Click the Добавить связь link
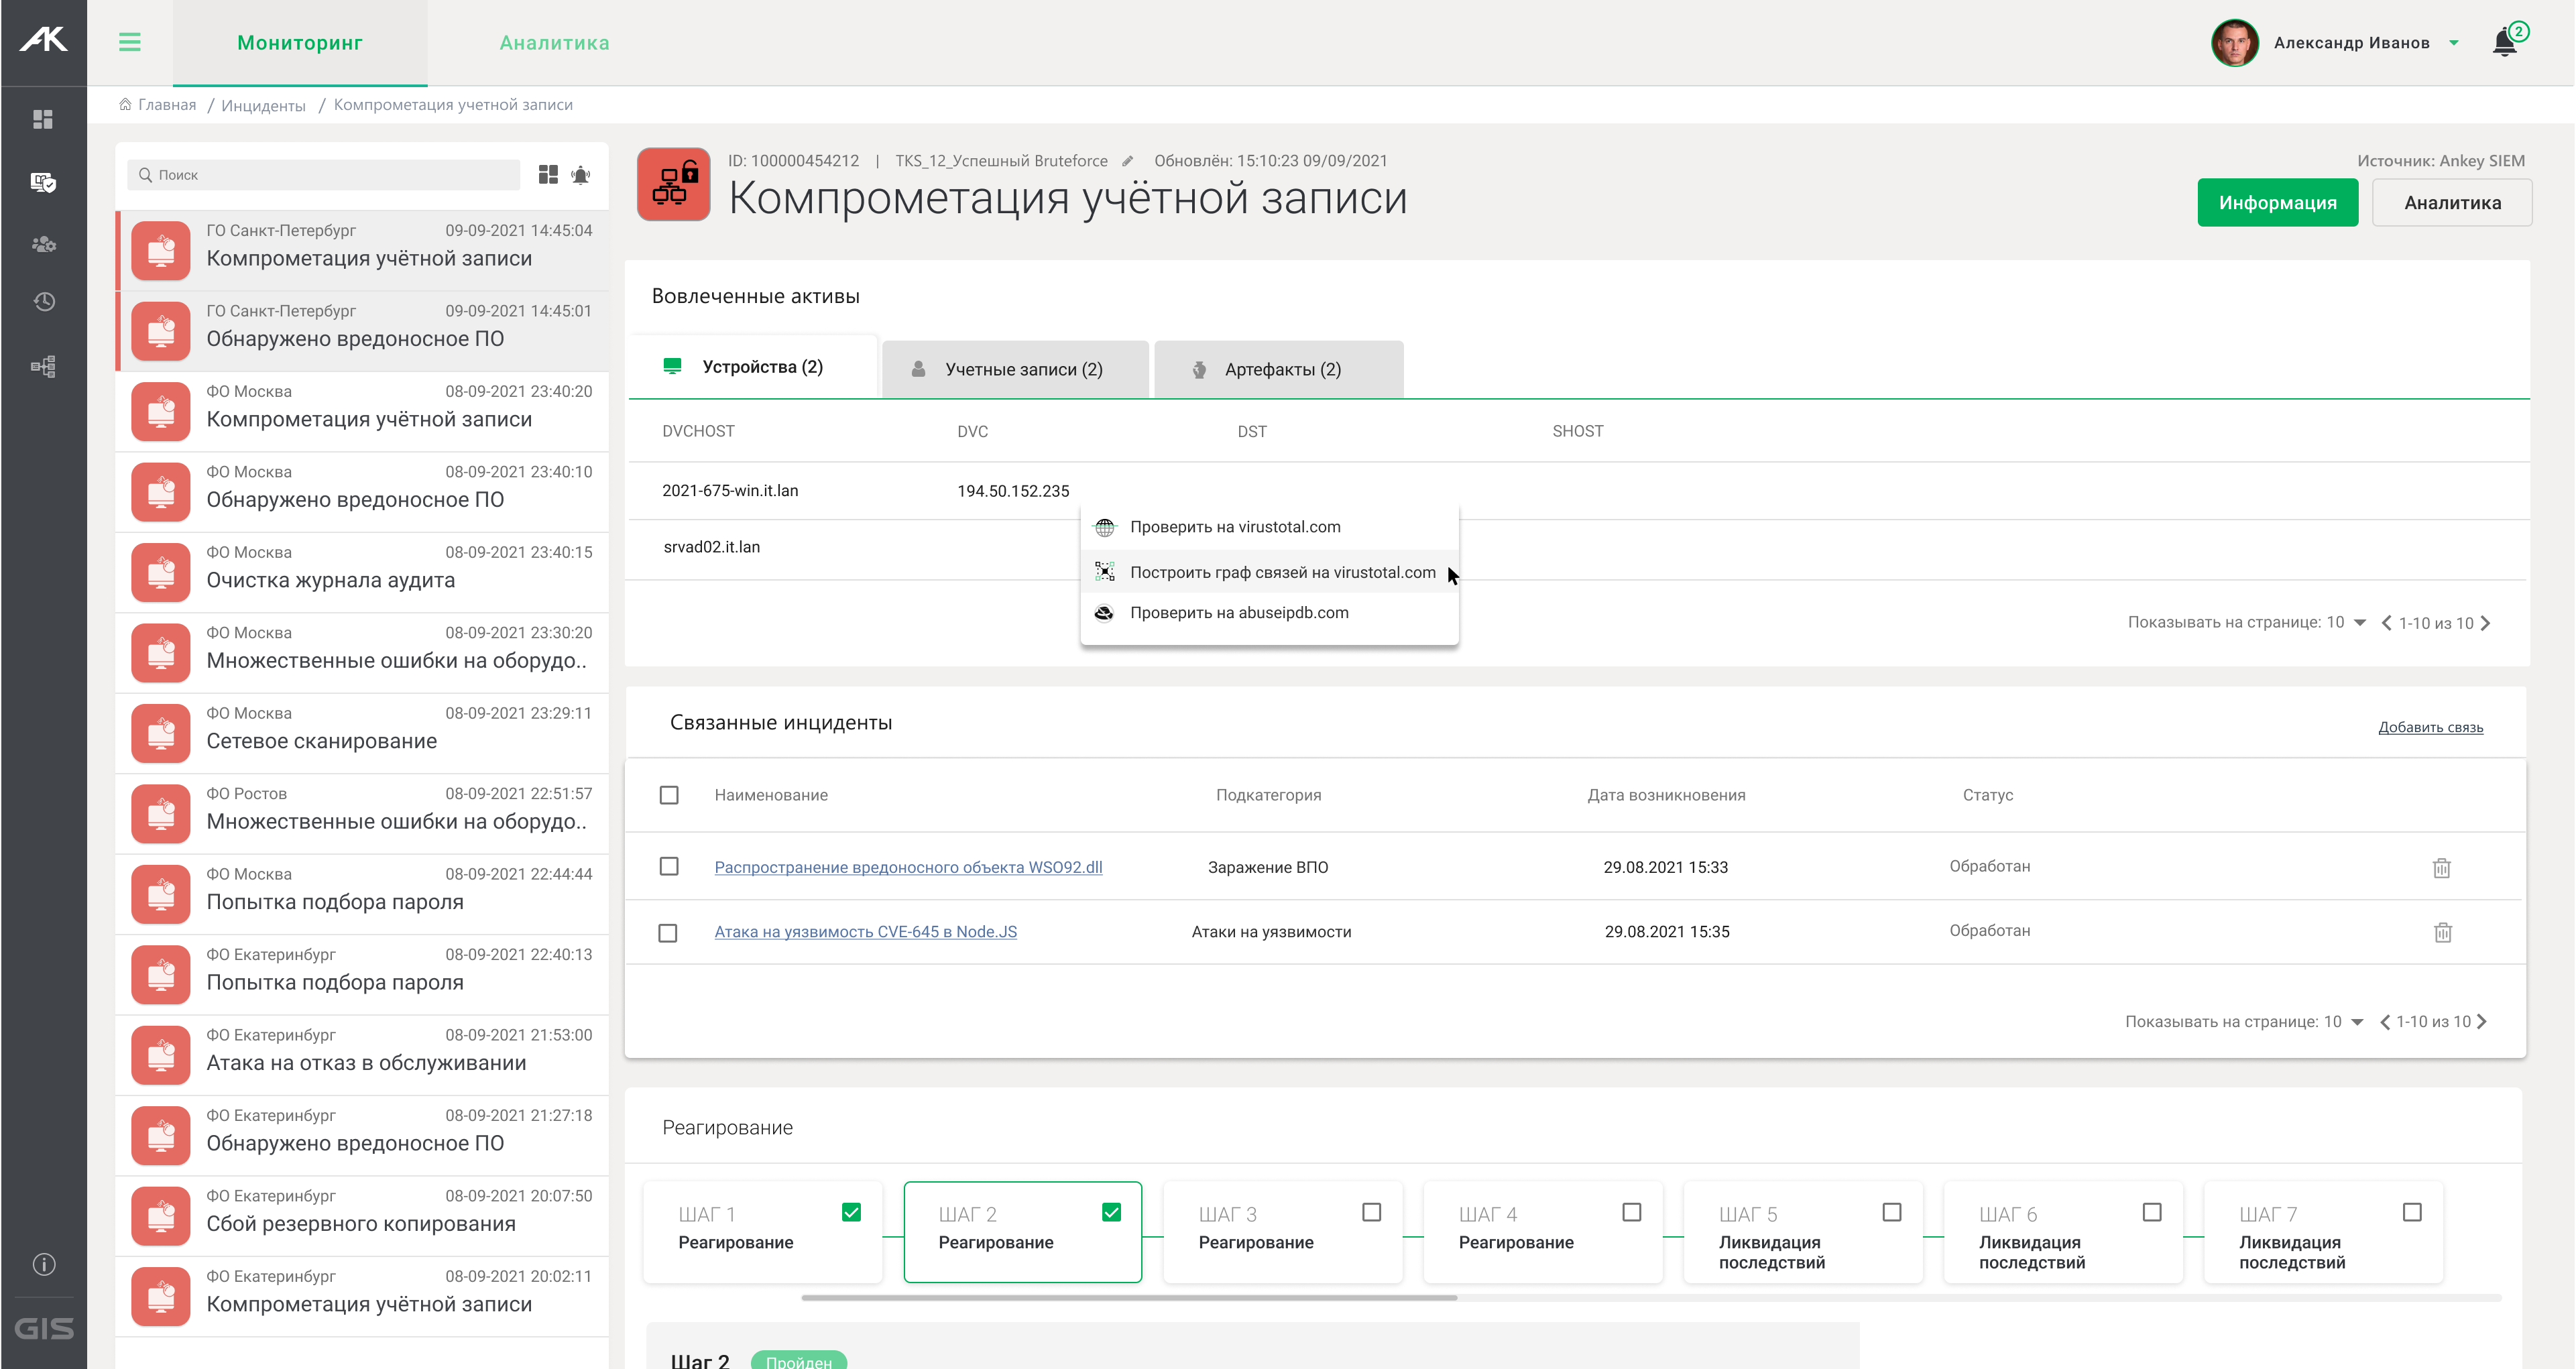 2430,727
